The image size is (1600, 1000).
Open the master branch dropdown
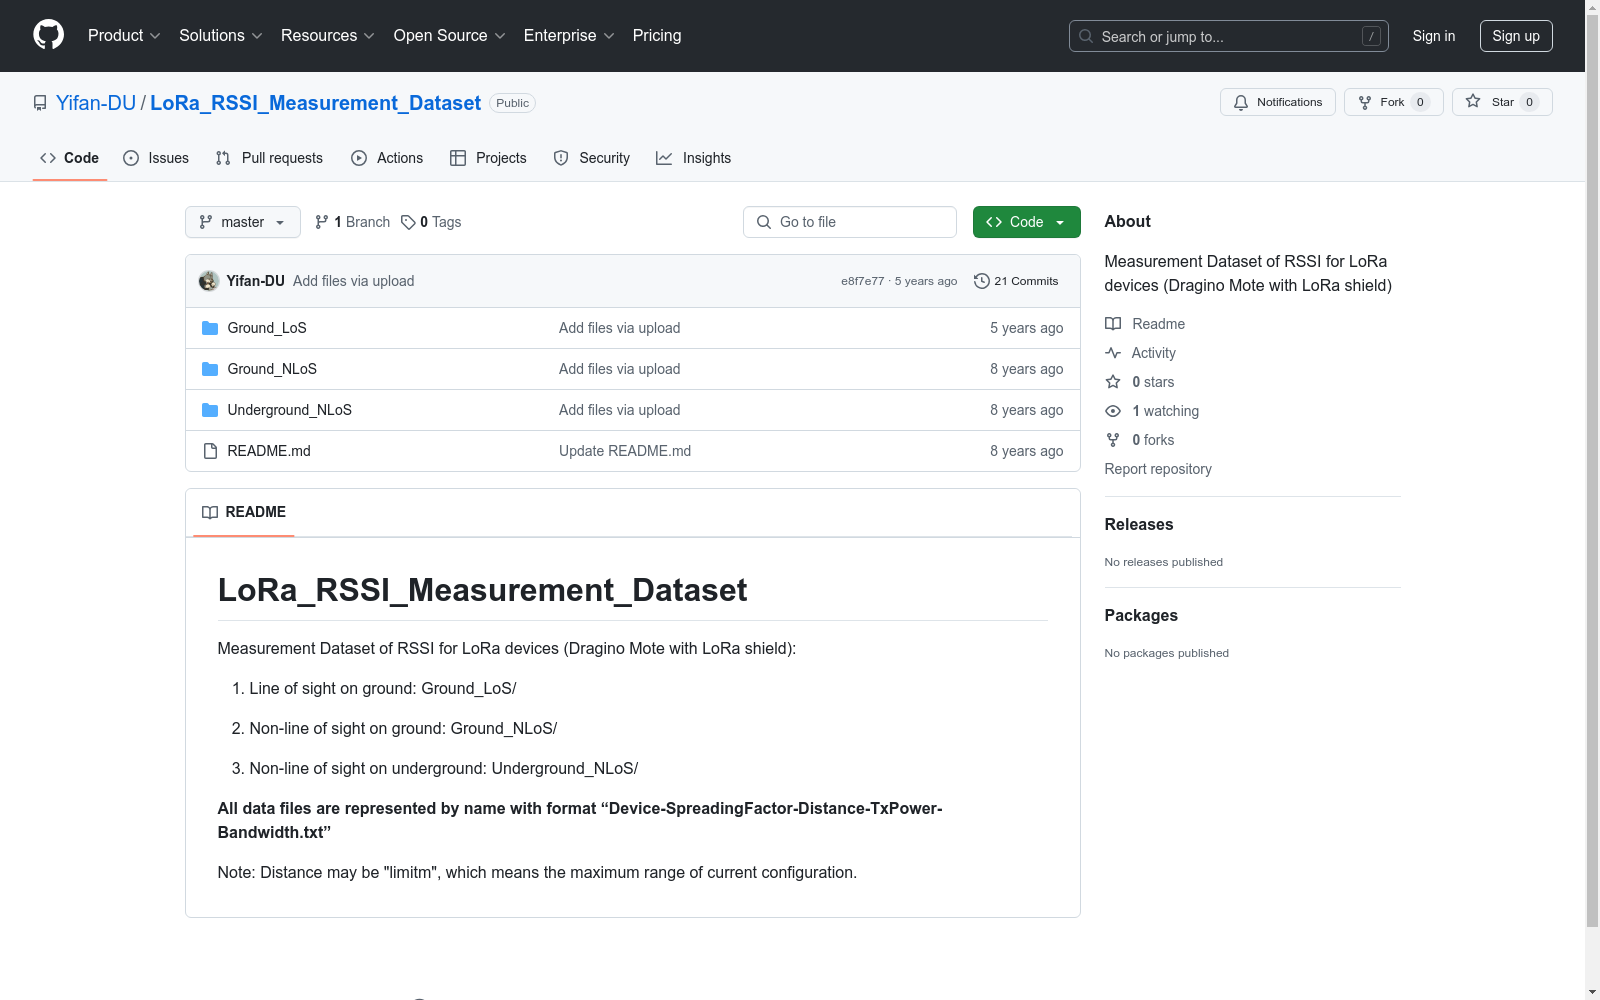coord(242,222)
